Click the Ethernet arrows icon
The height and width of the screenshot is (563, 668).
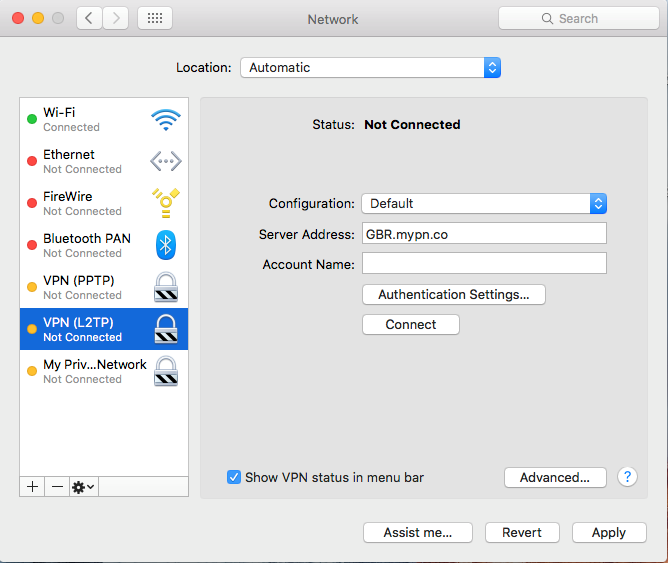pos(165,162)
